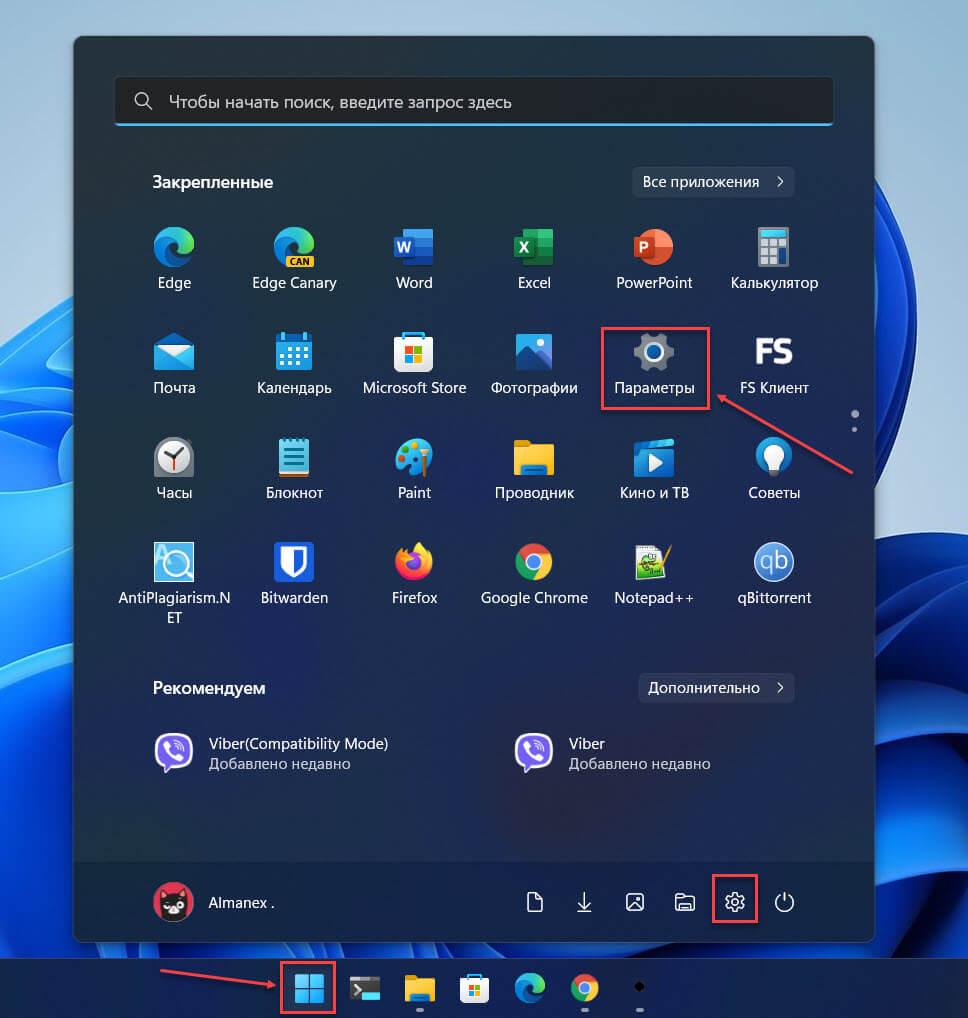Launch Notepad++
The width and height of the screenshot is (968, 1018).
654,573
